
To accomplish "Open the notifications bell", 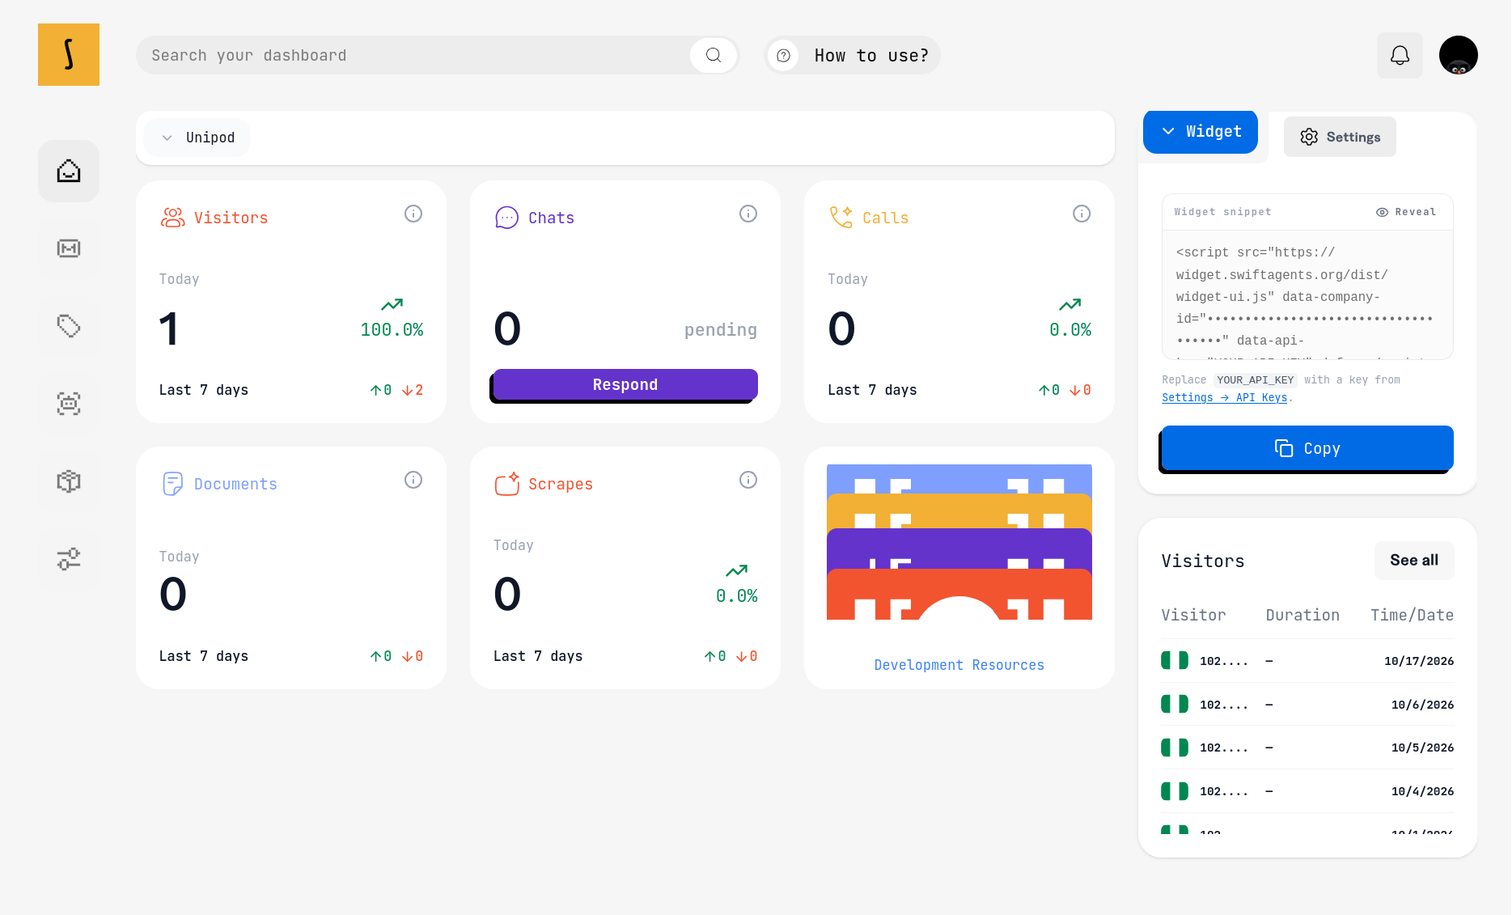I will pyautogui.click(x=1400, y=55).
